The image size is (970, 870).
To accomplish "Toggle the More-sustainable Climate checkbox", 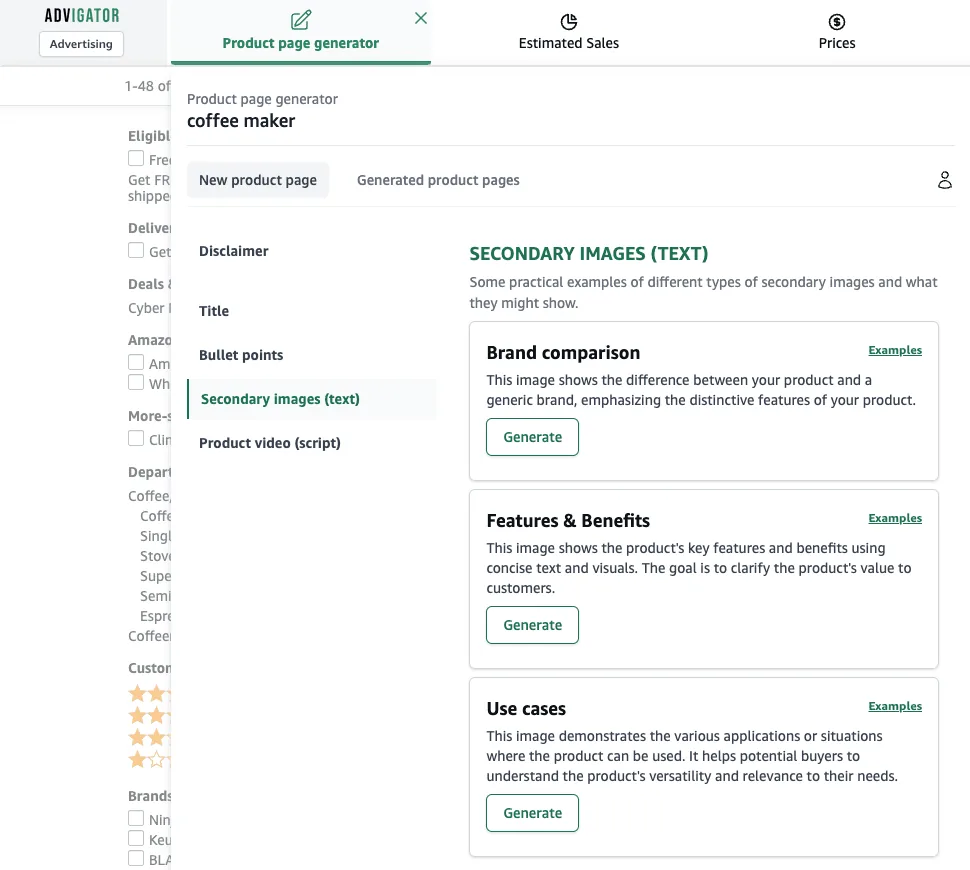I will pyautogui.click(x=136, y=438).
